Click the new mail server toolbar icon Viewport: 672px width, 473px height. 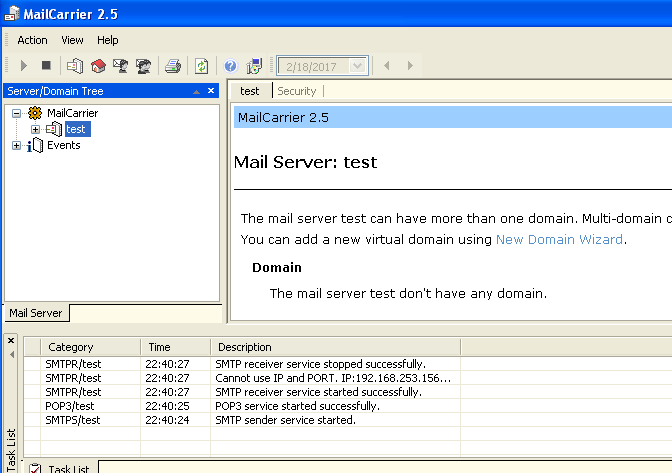click(76, 66)
